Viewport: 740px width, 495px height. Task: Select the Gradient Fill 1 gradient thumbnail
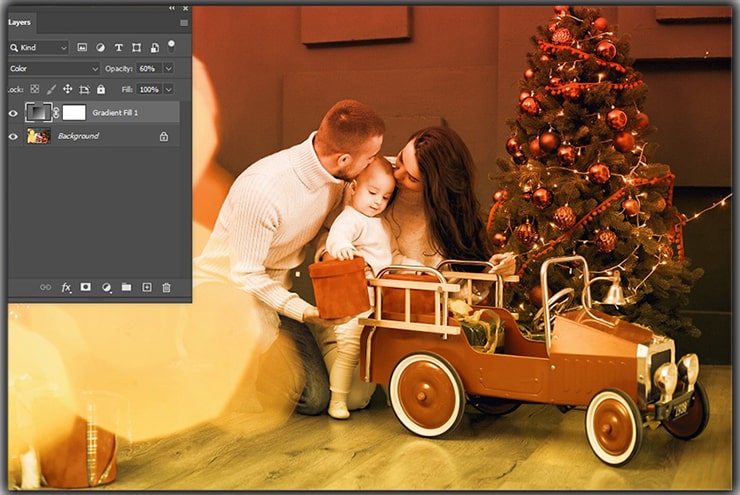(x=38, y=112)
